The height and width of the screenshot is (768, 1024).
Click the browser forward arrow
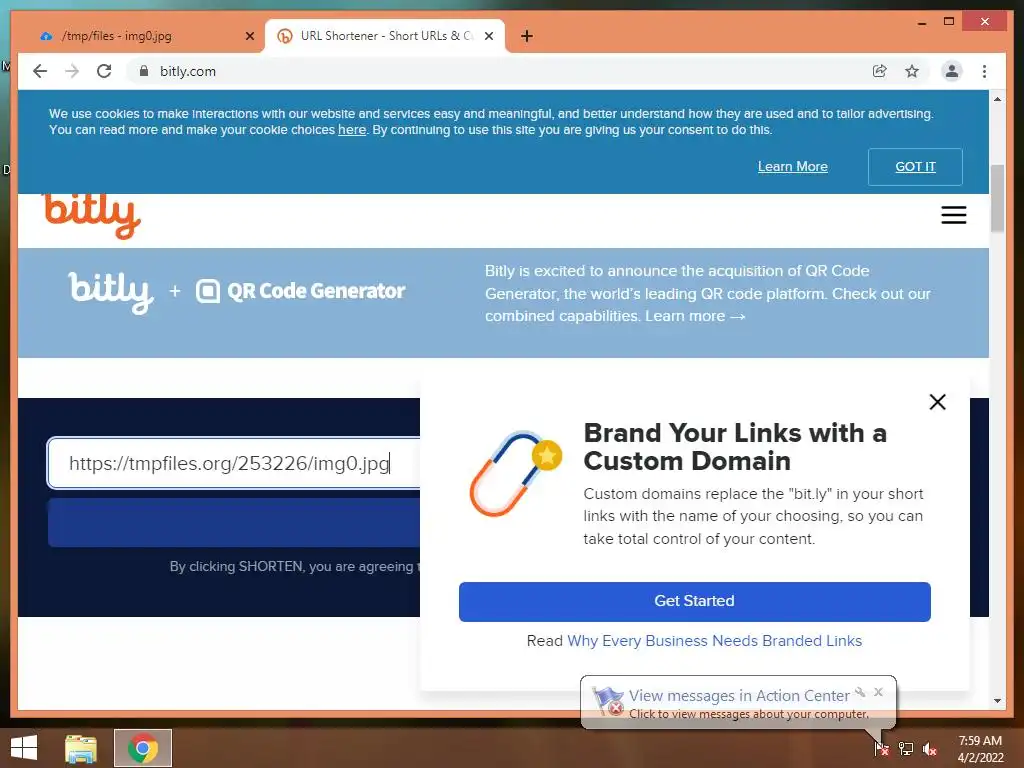[72, 71]
